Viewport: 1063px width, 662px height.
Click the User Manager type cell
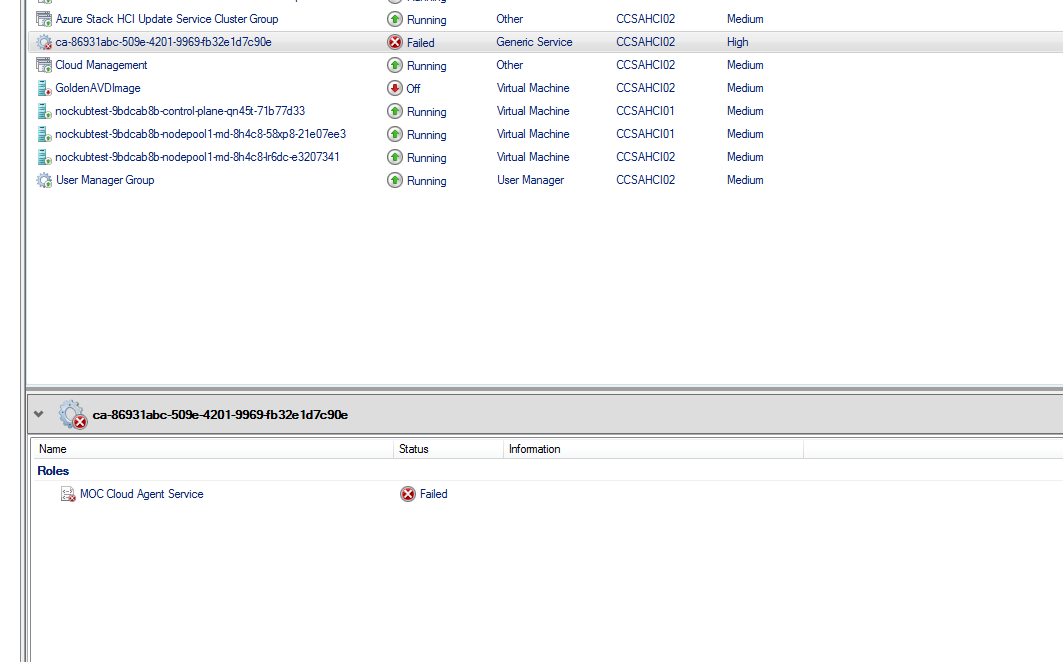coord(530,180)
